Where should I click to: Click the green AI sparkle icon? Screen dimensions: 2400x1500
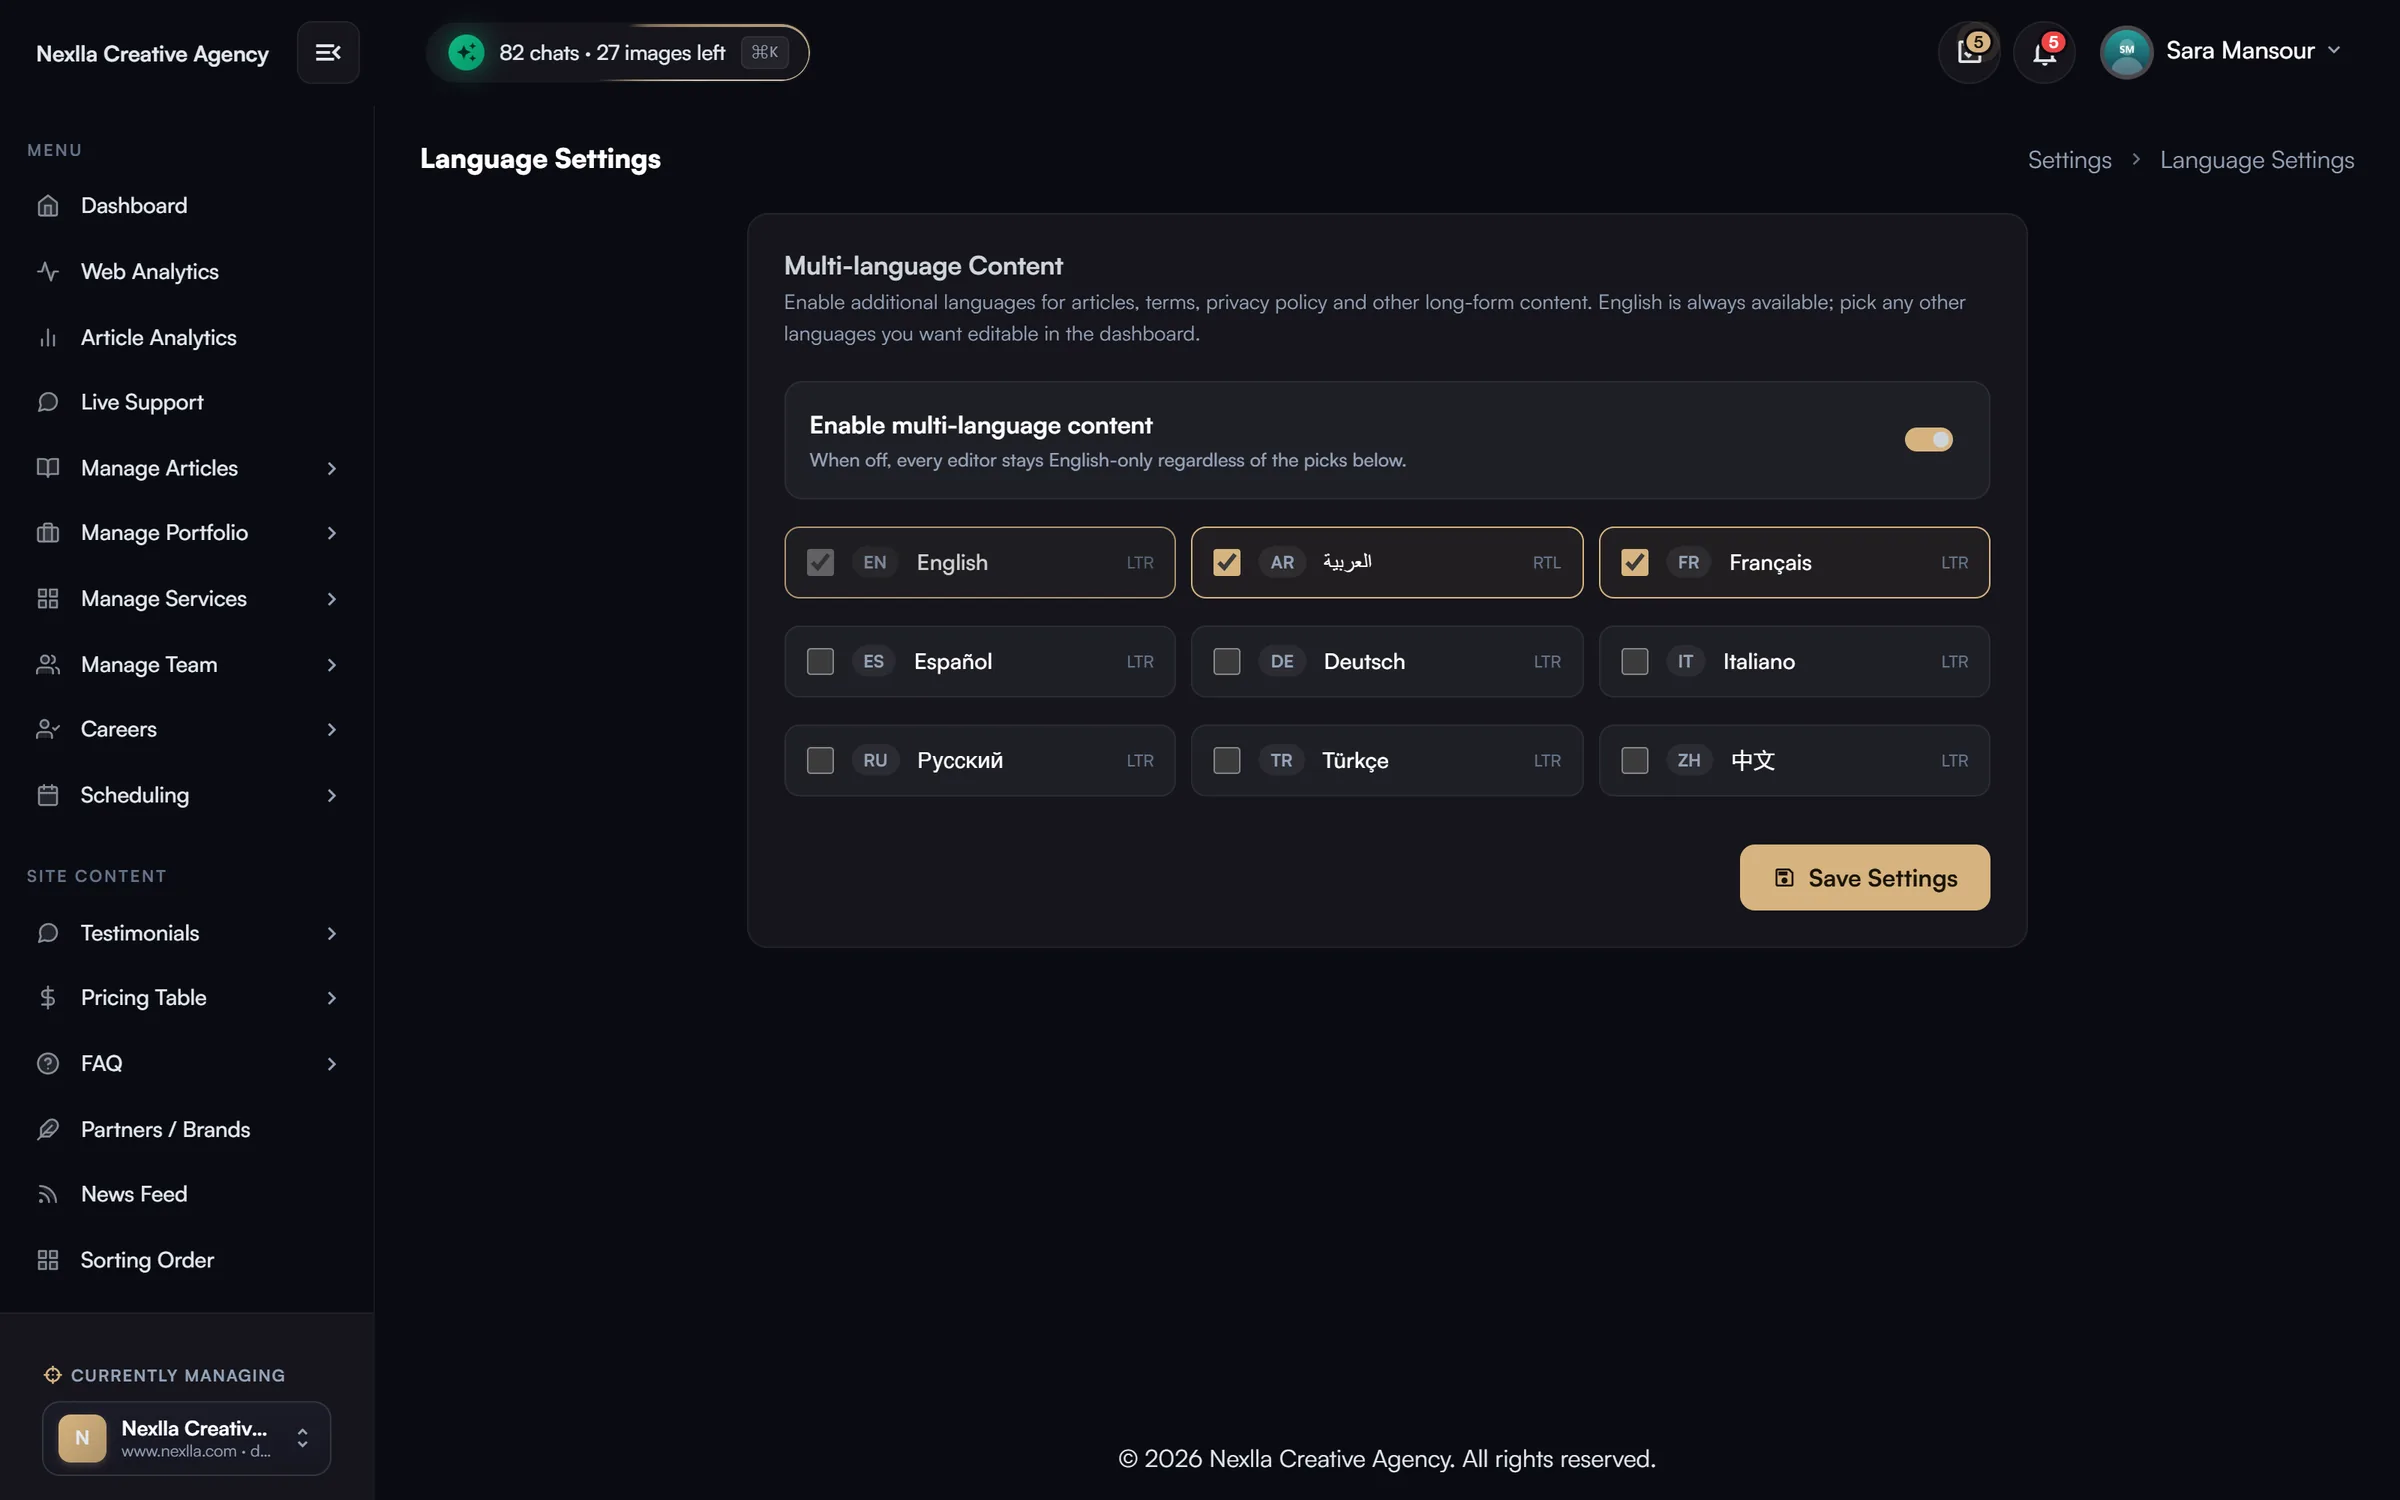[x=466, y=52]
